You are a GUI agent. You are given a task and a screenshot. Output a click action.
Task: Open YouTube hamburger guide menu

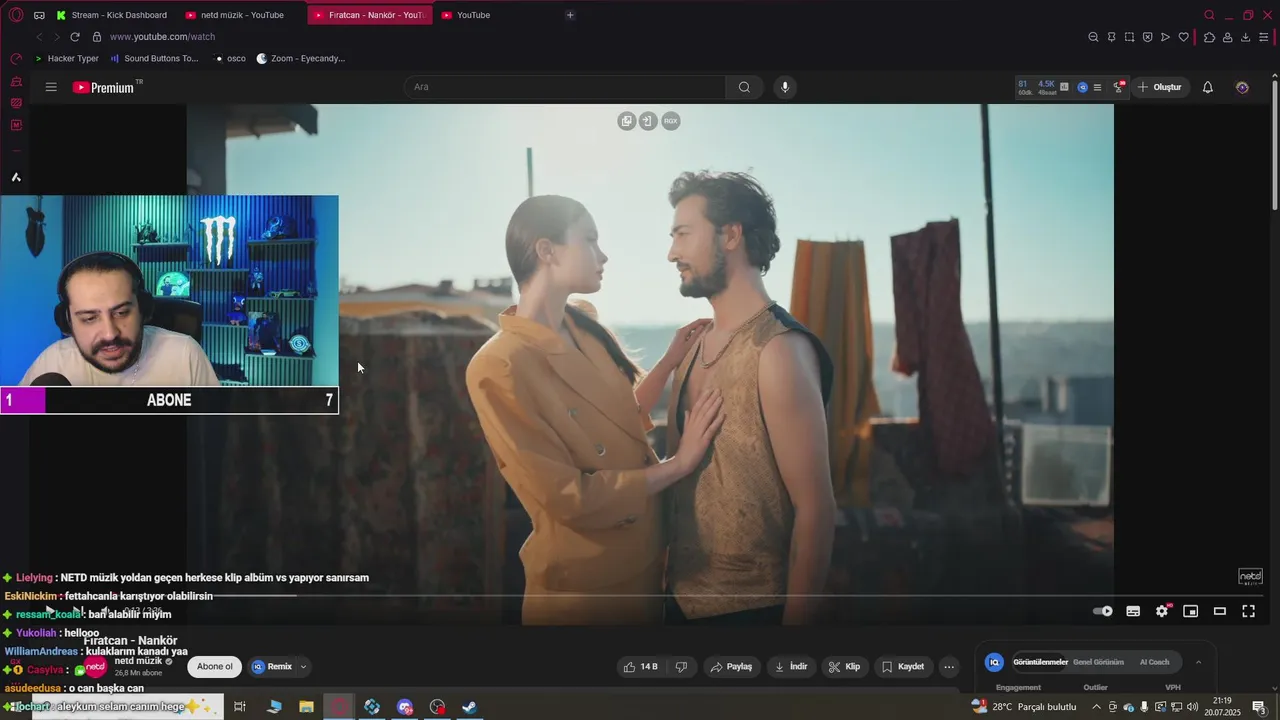[51, 87]
